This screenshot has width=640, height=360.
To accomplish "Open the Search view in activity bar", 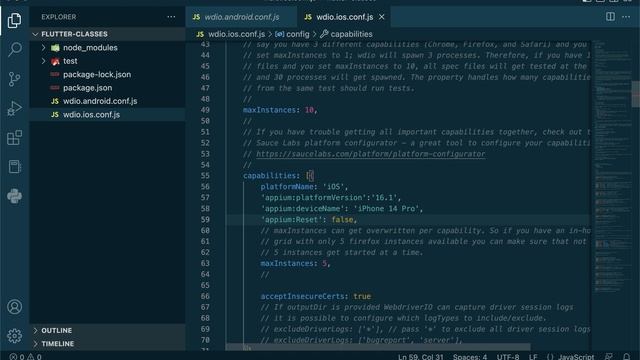I will [x=14, y=49].
